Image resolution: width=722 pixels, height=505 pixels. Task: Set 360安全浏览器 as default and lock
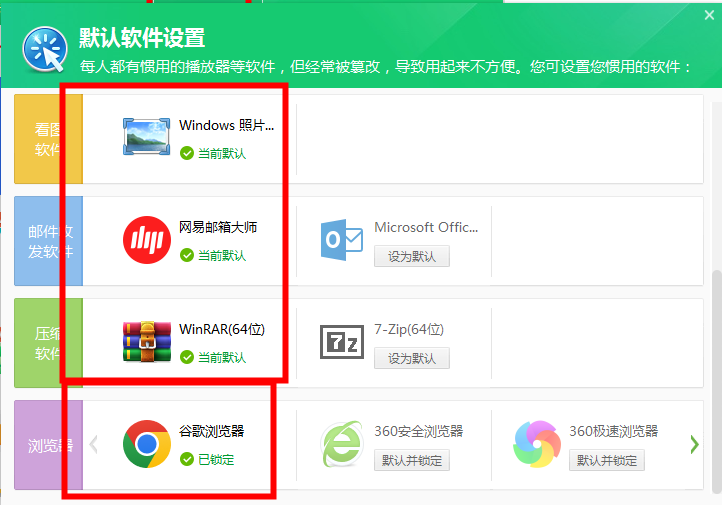412,460
